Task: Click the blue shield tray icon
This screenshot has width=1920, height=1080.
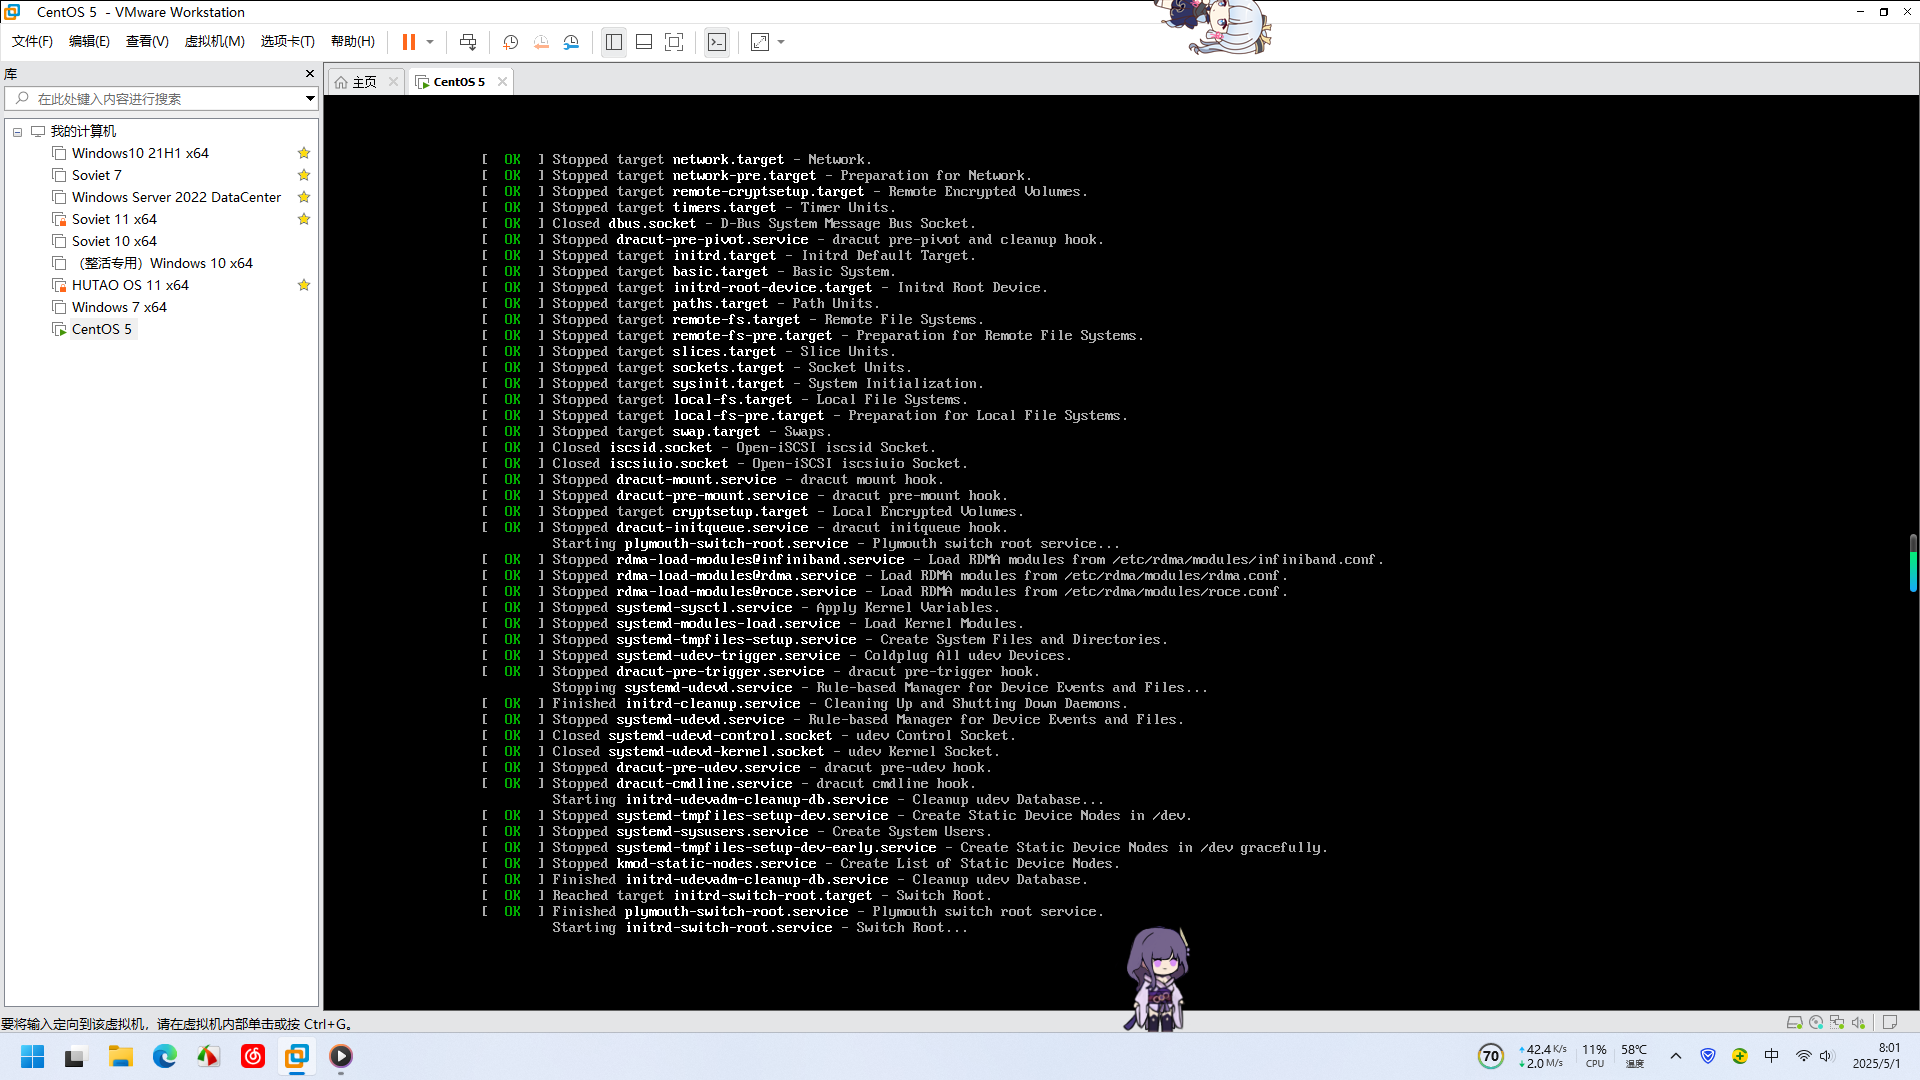Action: [x=1708, y=1056]
